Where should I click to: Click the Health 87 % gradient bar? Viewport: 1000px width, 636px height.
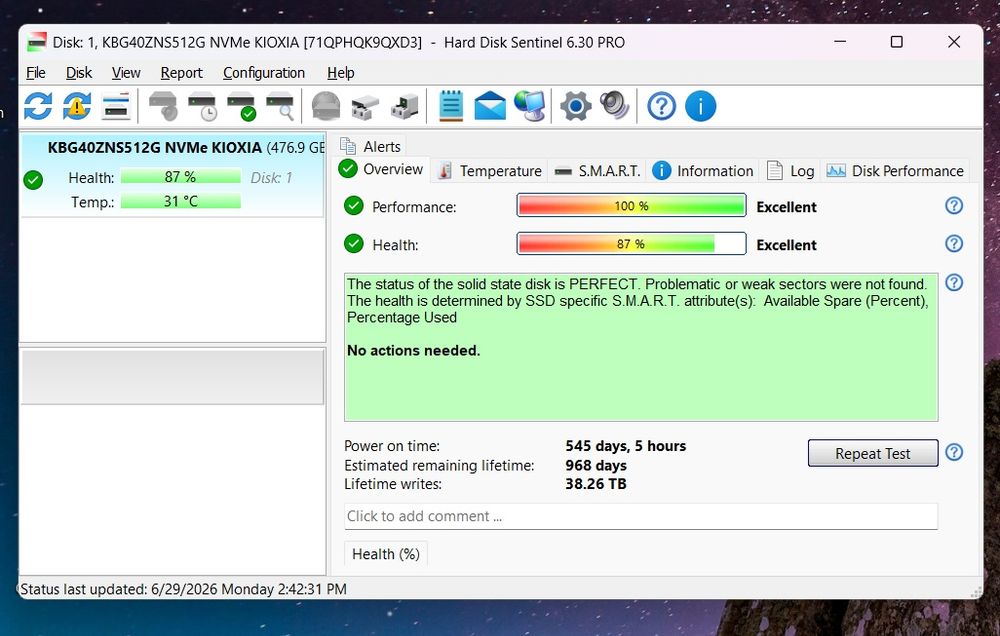(631, 244)
